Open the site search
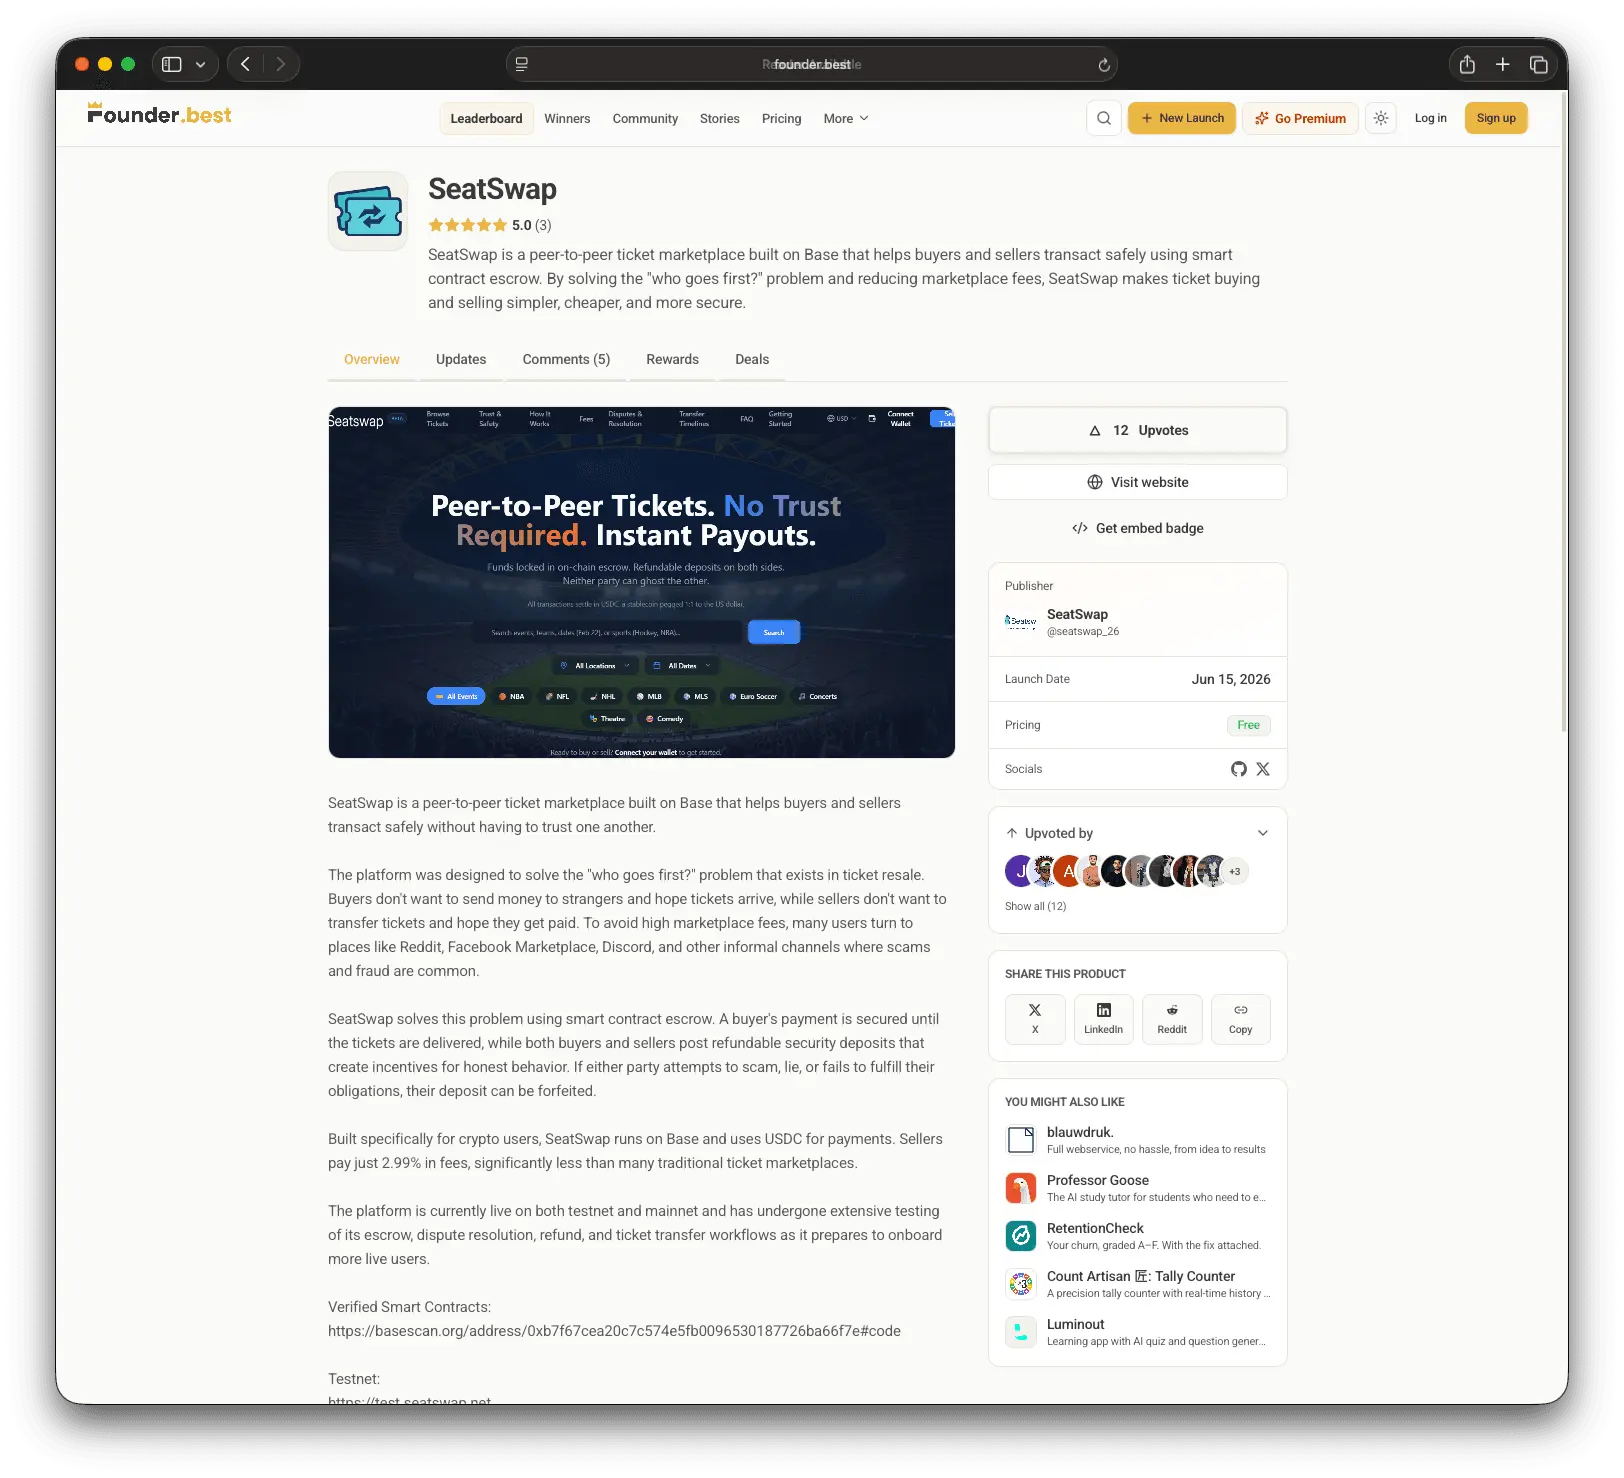Image resolution: width=1624 pixels, height=1478 pixels. pyautogui.click(x=1104, y=118)
